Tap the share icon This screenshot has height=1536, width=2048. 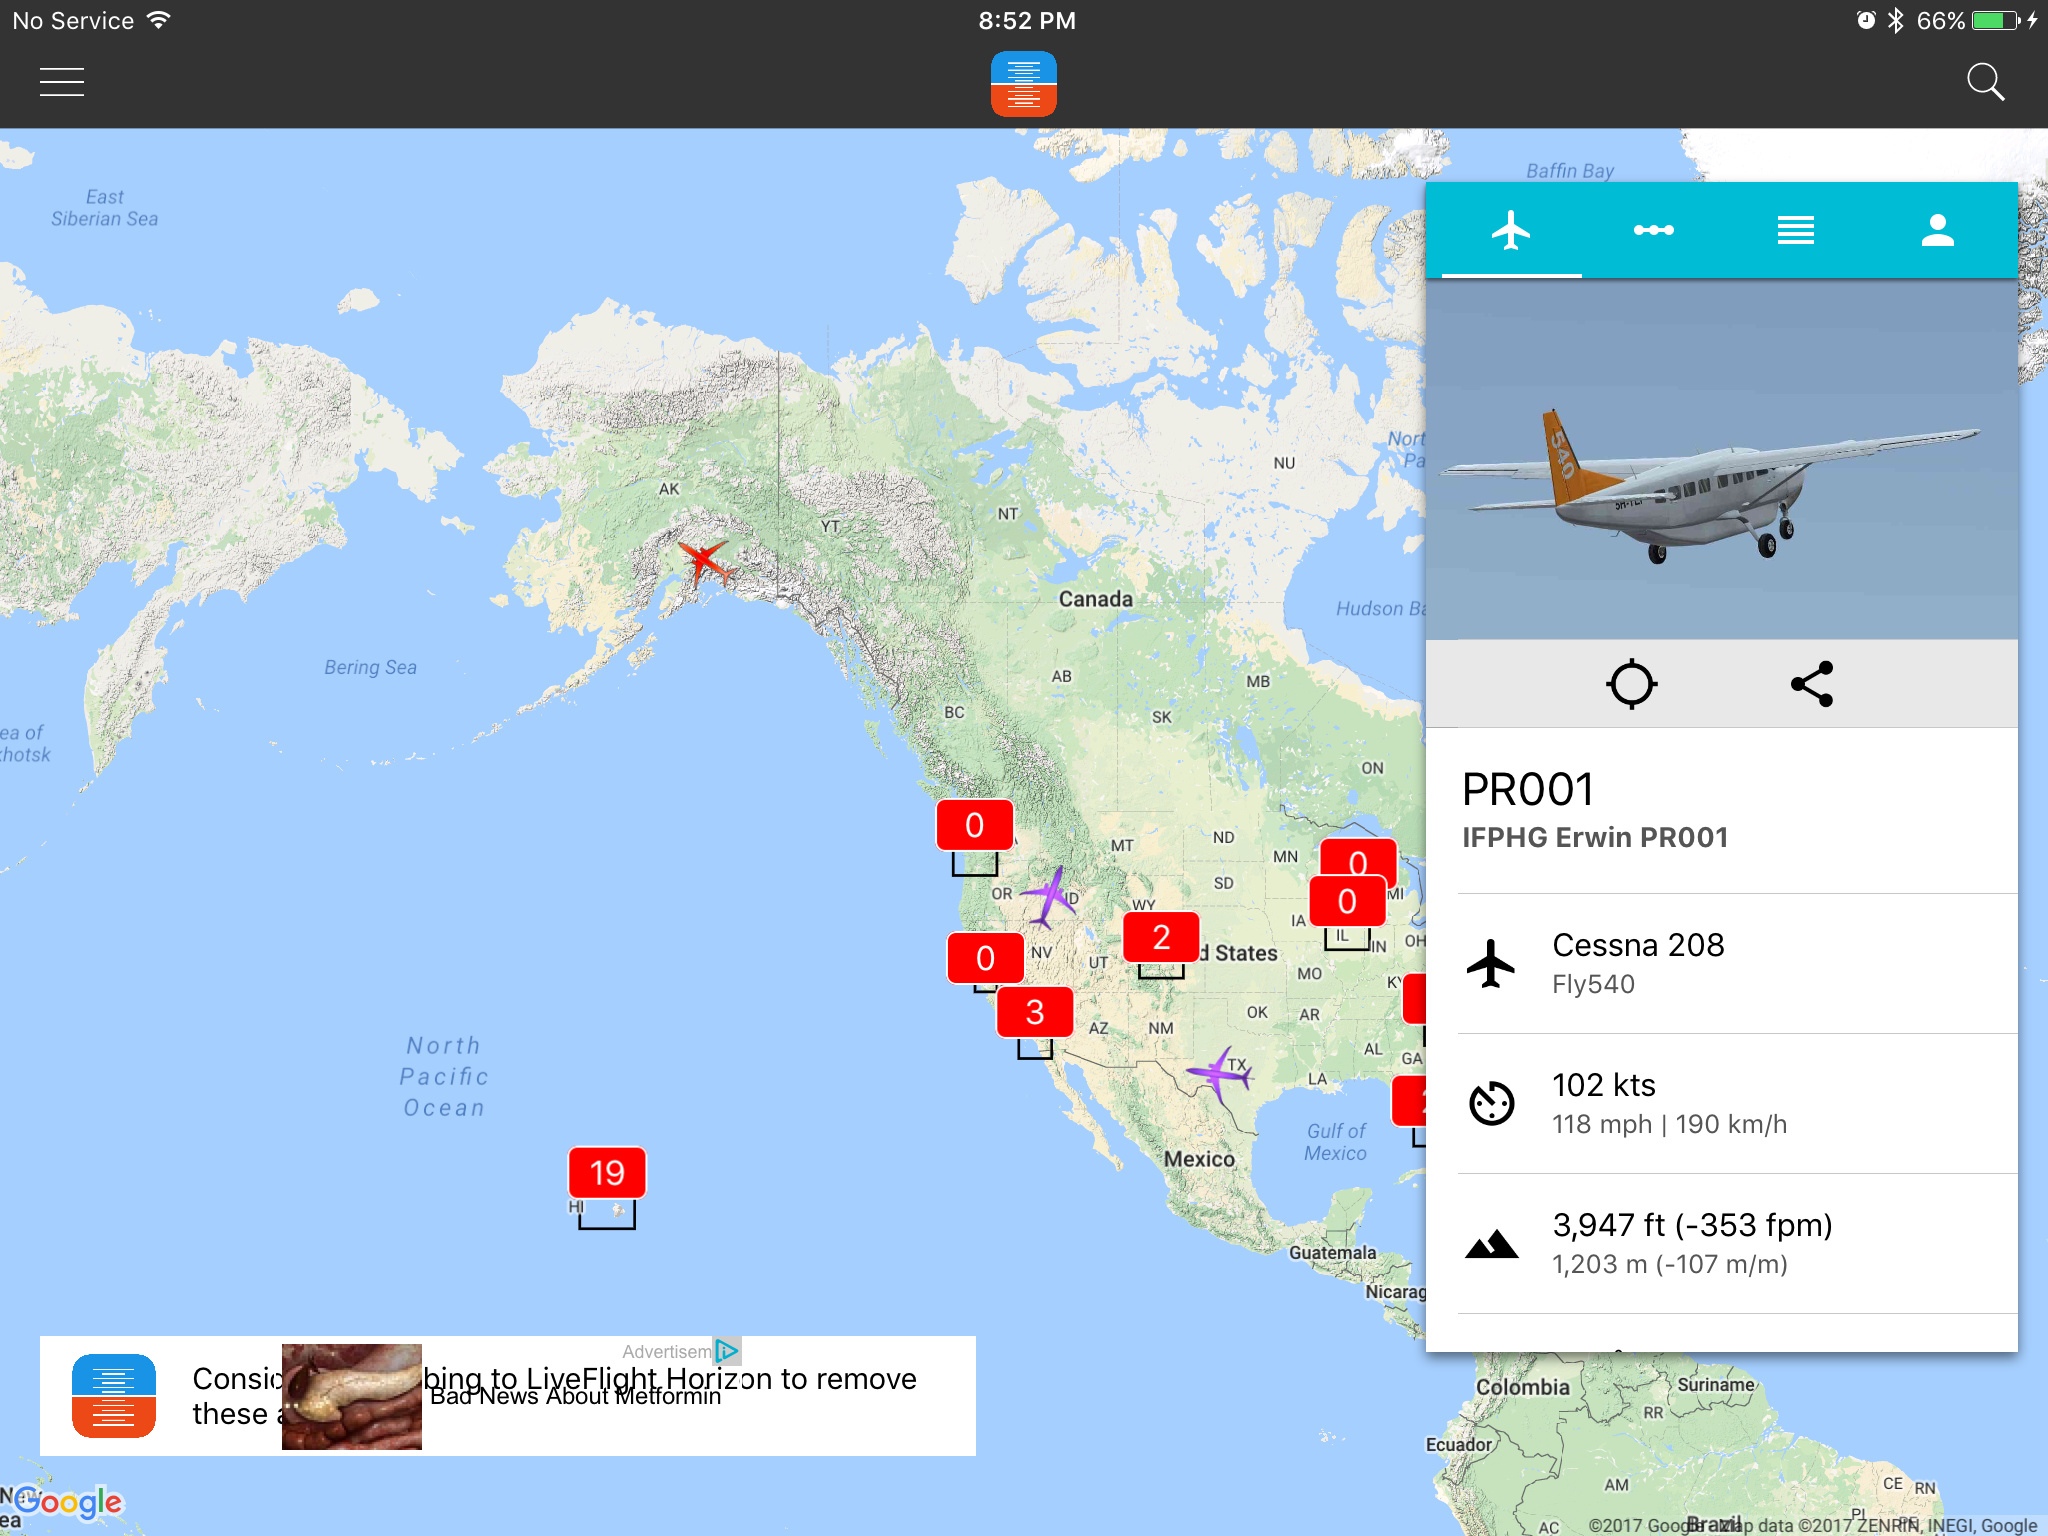pyautogui.click(x=1812, y=684)
